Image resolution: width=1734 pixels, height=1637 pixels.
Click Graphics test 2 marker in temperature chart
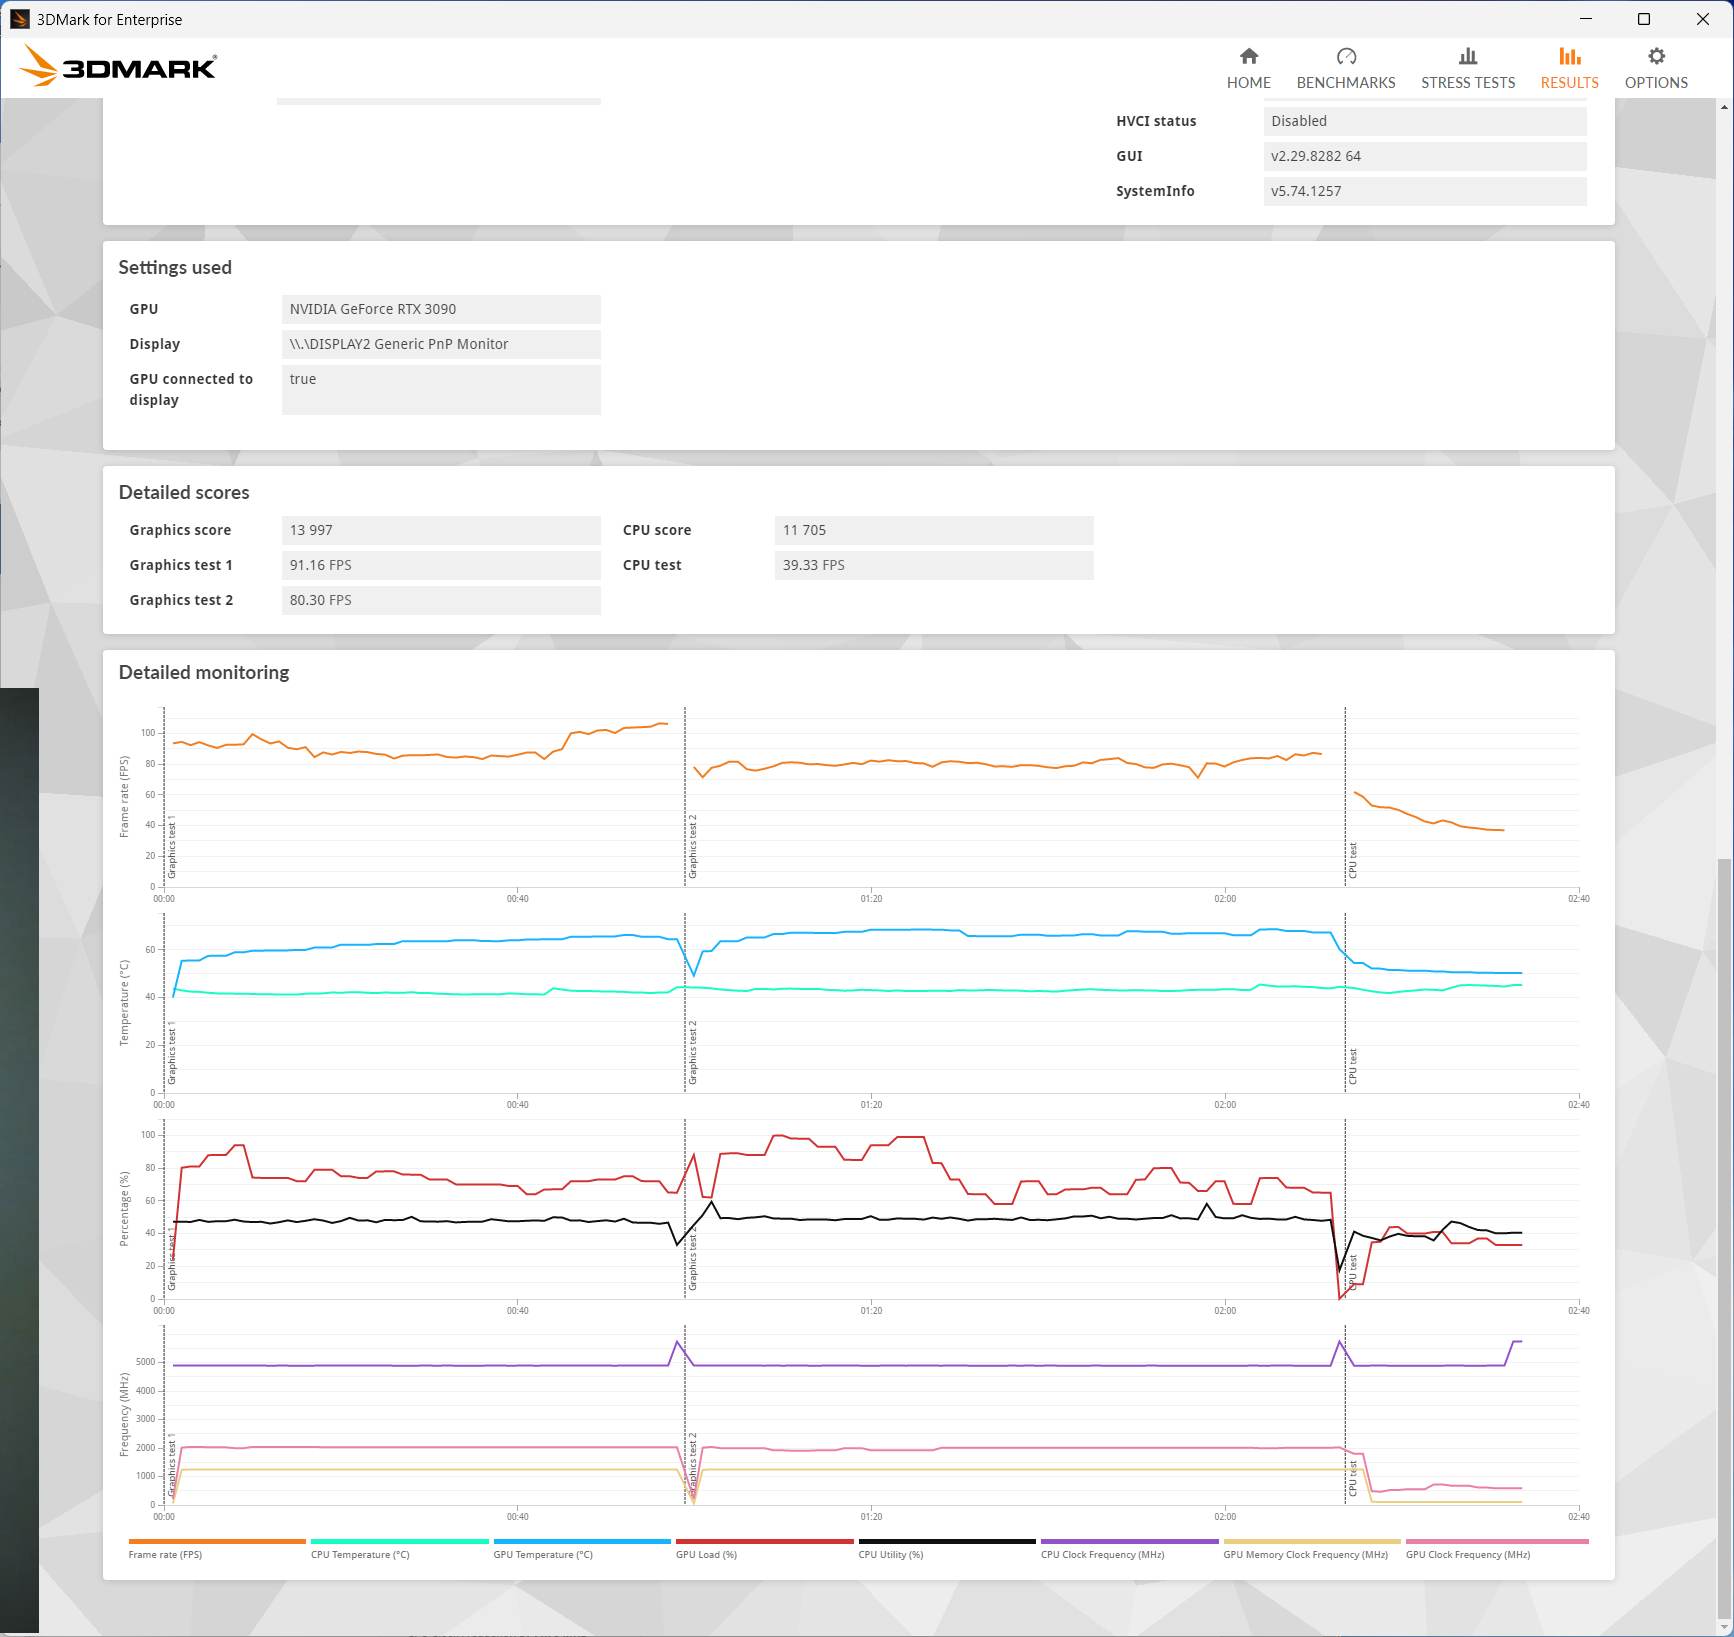point(693,1053)
